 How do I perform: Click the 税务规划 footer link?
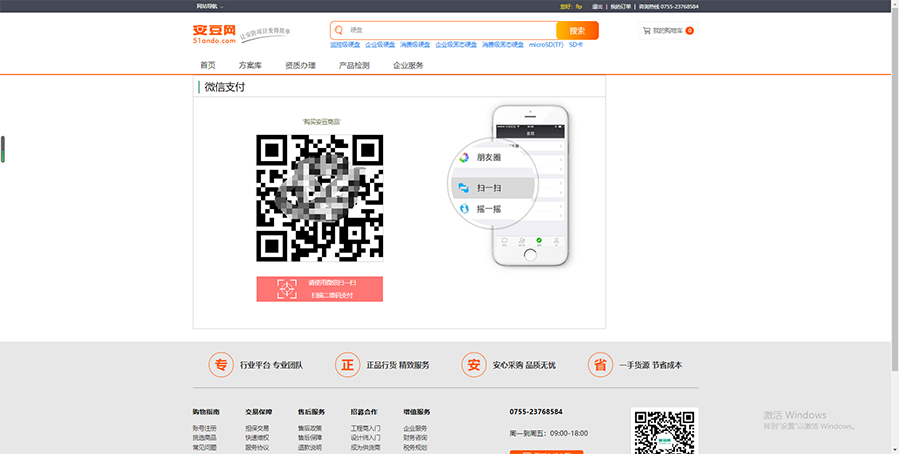415,448
